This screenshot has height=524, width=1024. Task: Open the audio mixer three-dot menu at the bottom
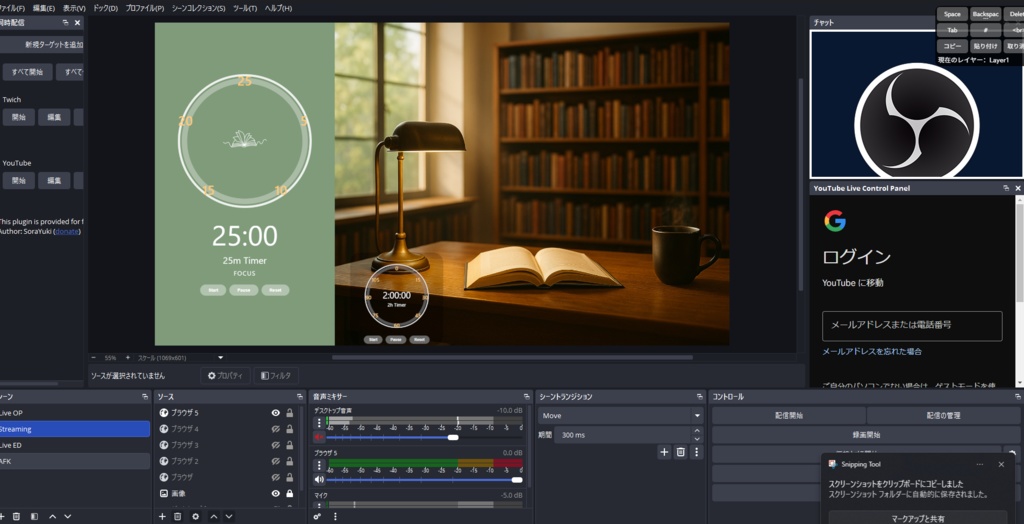point(335,516)
